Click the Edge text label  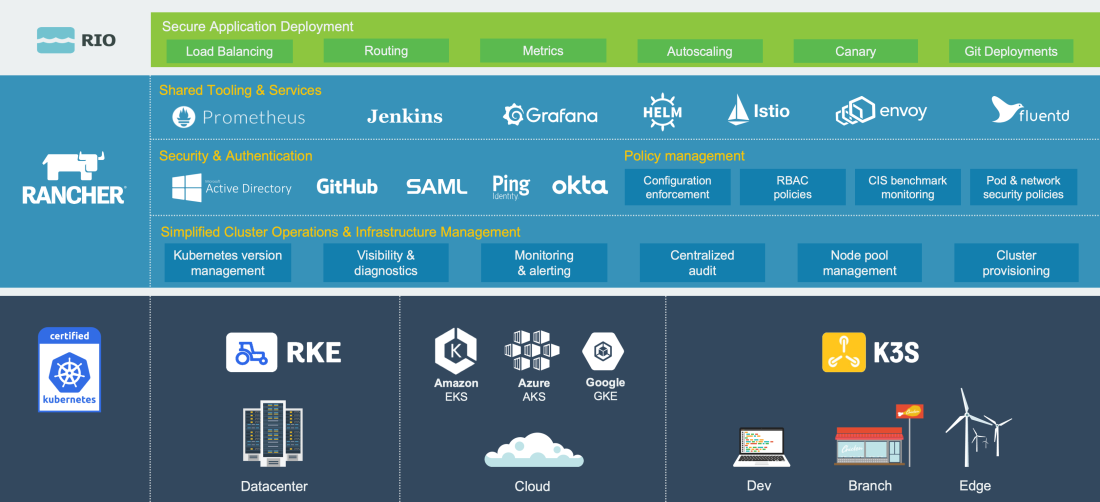tap(975, 486)
